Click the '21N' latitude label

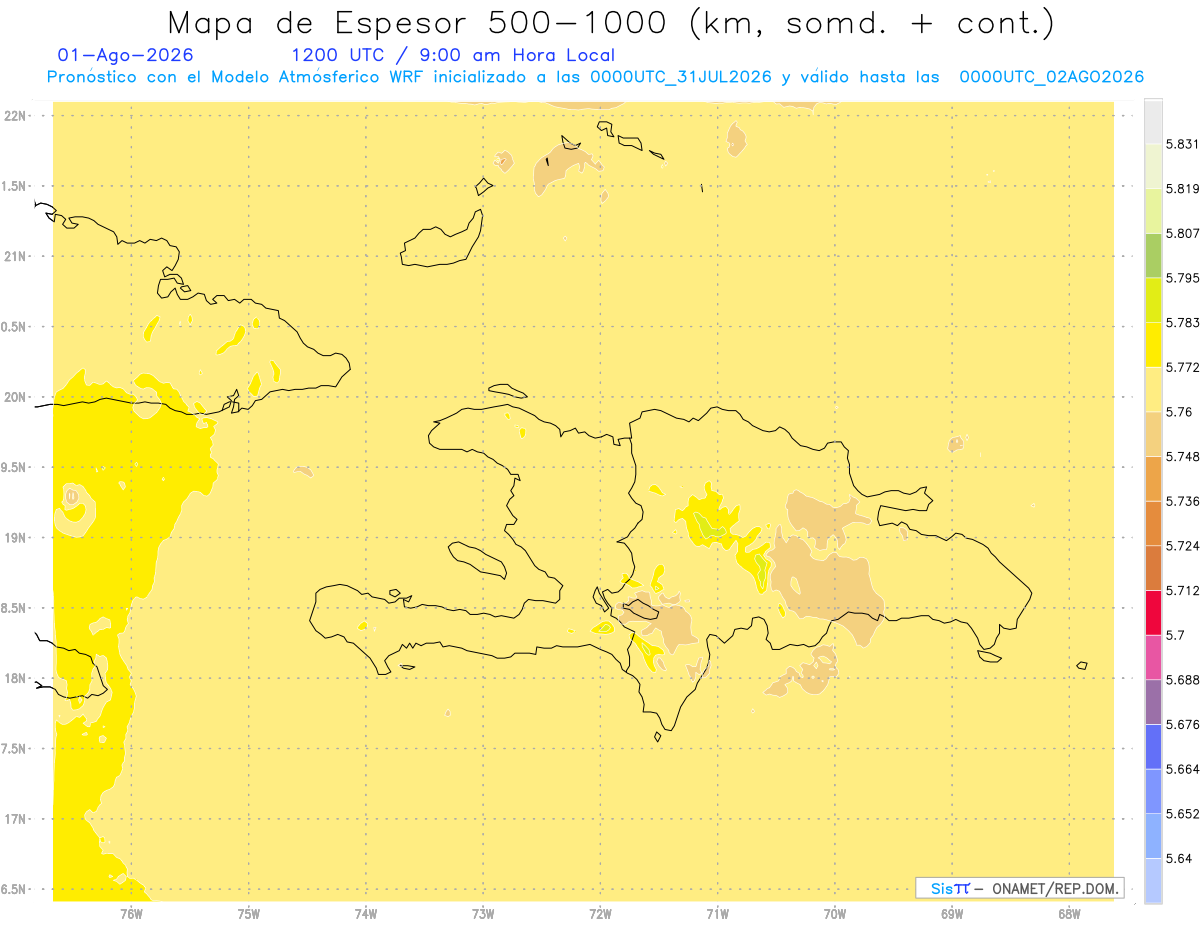click(x=15, y=257)
